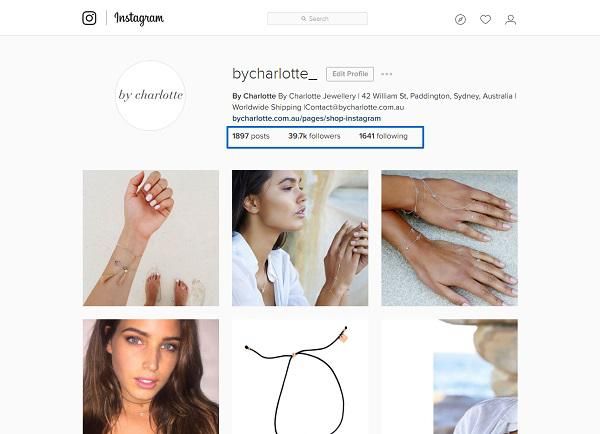The height and width of the screenshot is (434, 600).
Task: Open the three-dot options menu
Action: 386,74
